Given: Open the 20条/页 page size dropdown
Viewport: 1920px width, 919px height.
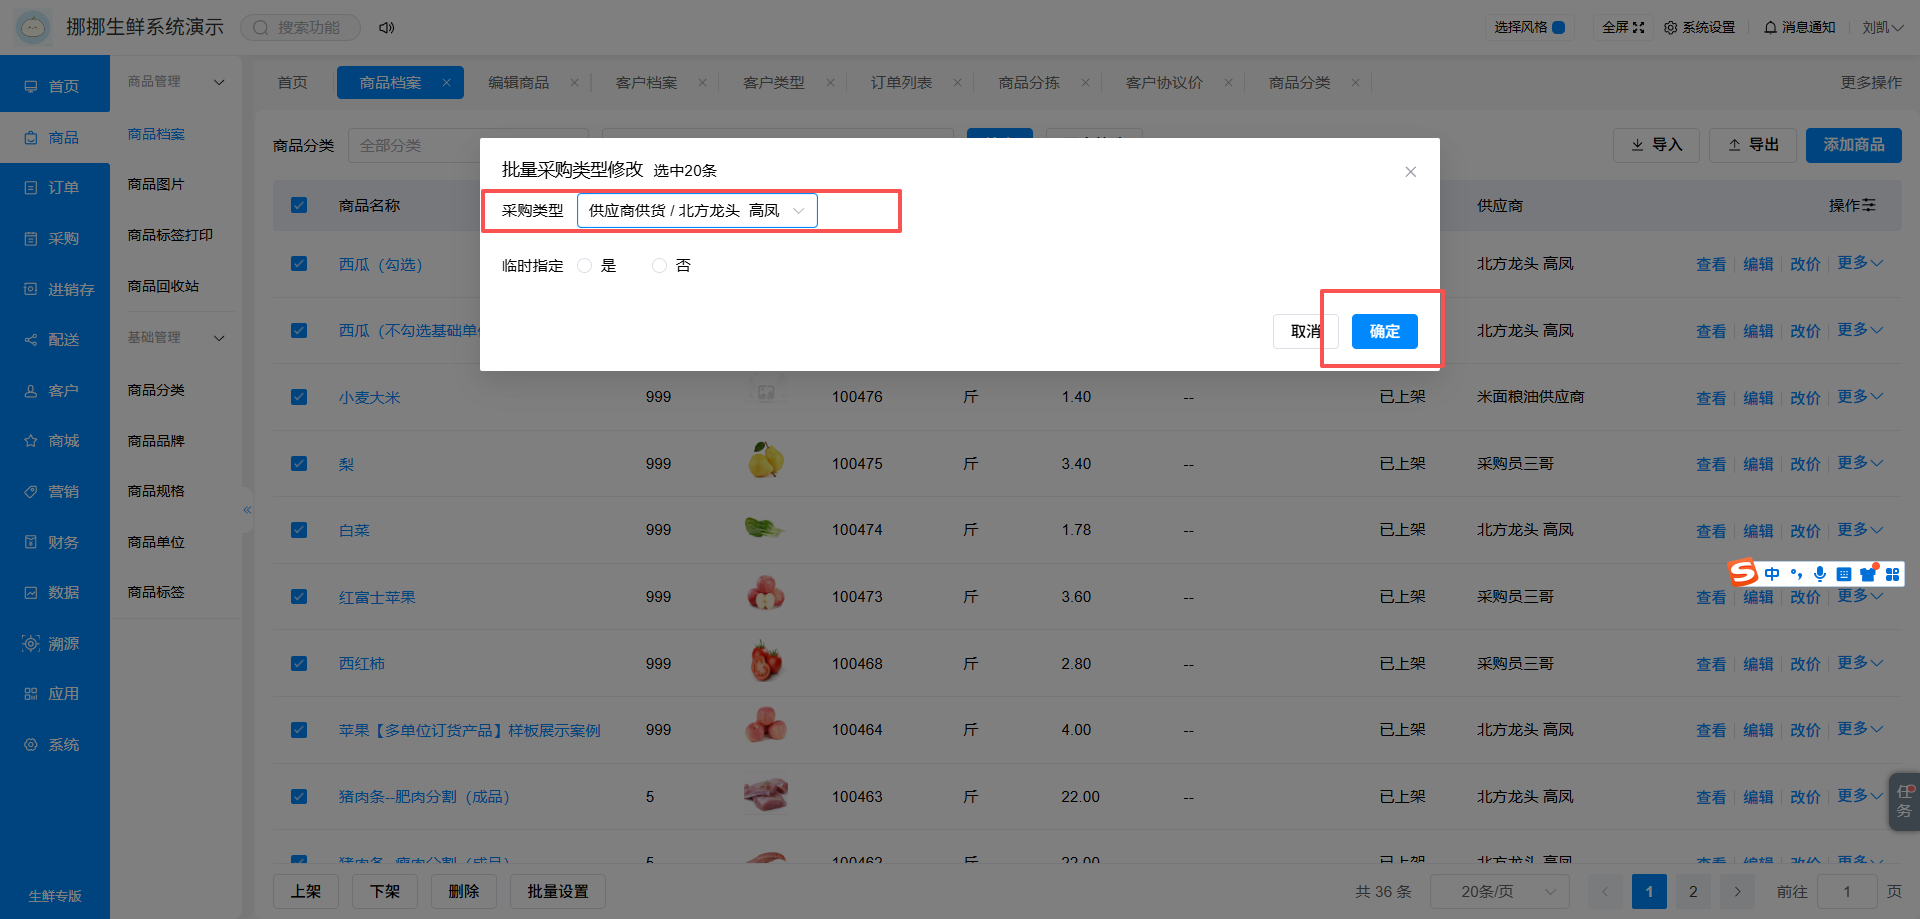Looking at the screenshot, I should pos(1500,892).
